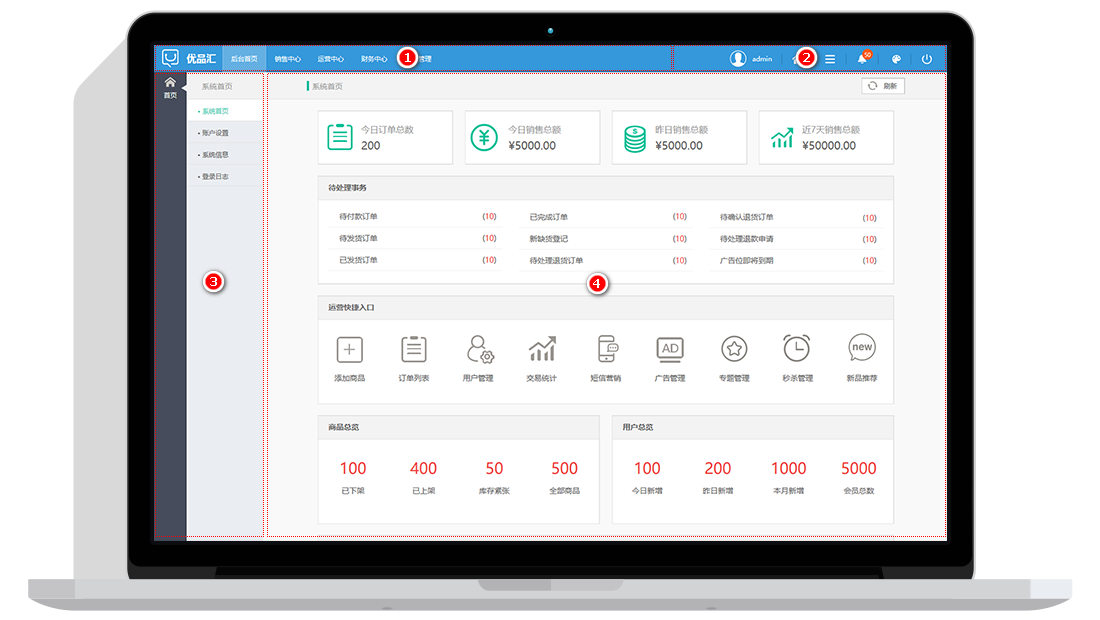Click the power logout icon

point(927,59)
